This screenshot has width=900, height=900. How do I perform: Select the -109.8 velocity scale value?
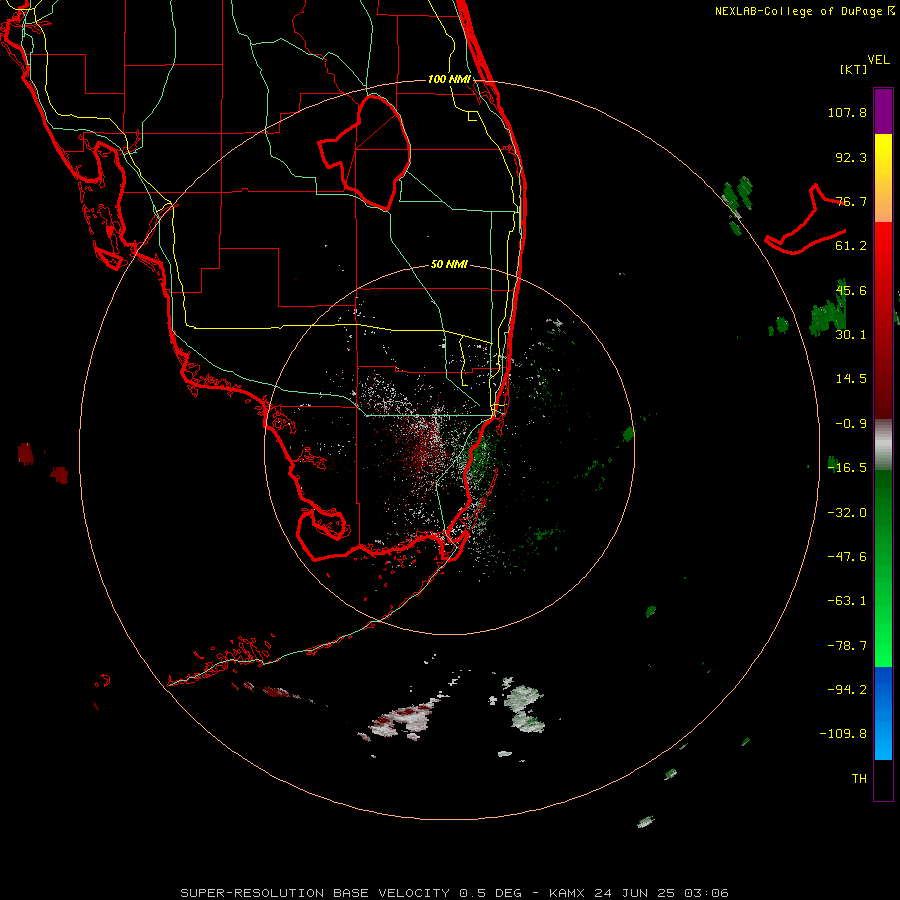click(843, 734)
